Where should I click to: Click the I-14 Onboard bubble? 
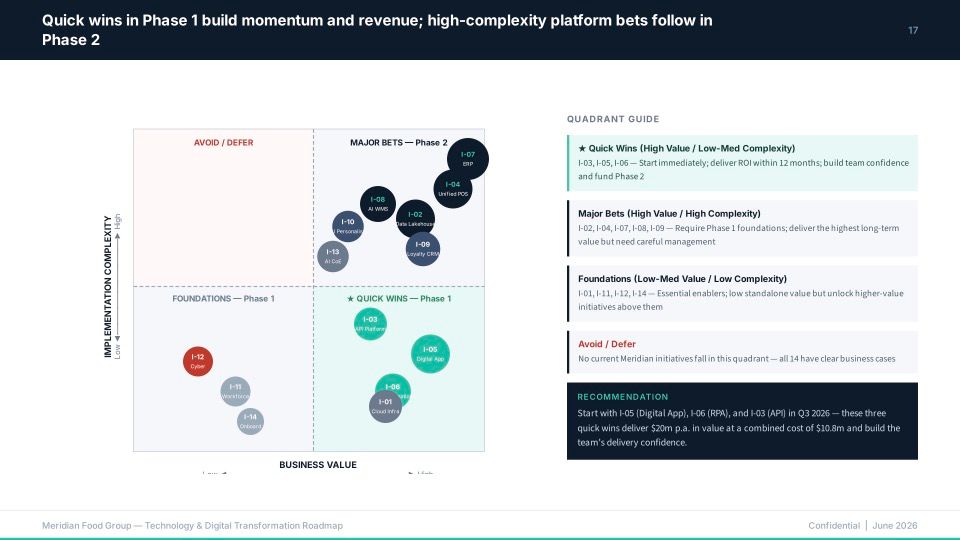coord(250,421)
